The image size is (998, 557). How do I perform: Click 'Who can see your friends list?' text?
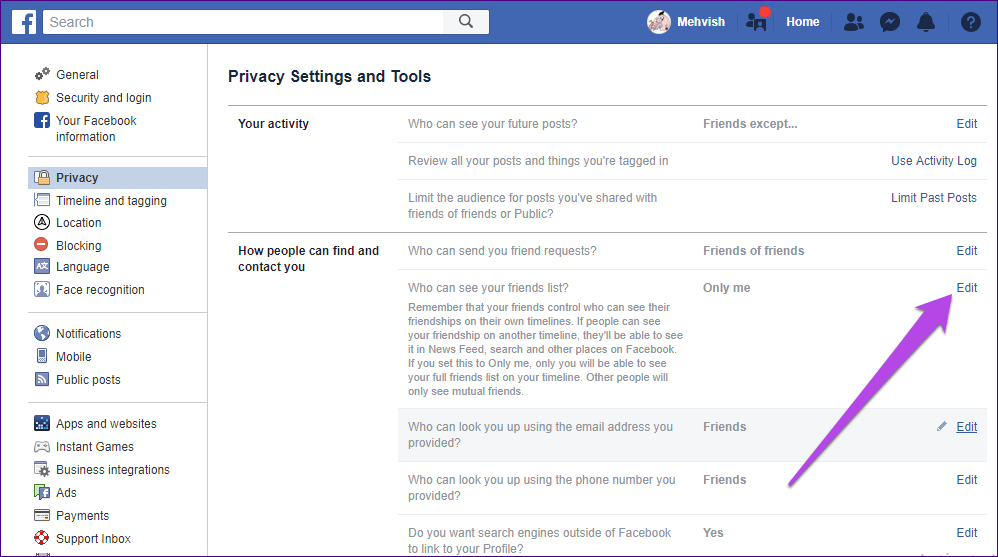pos(488,288)
